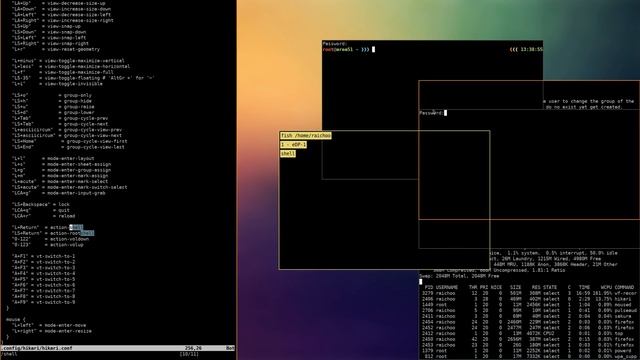Click the "view-reset-geometry" config line
640x360 pixels.
pos(56,49)
